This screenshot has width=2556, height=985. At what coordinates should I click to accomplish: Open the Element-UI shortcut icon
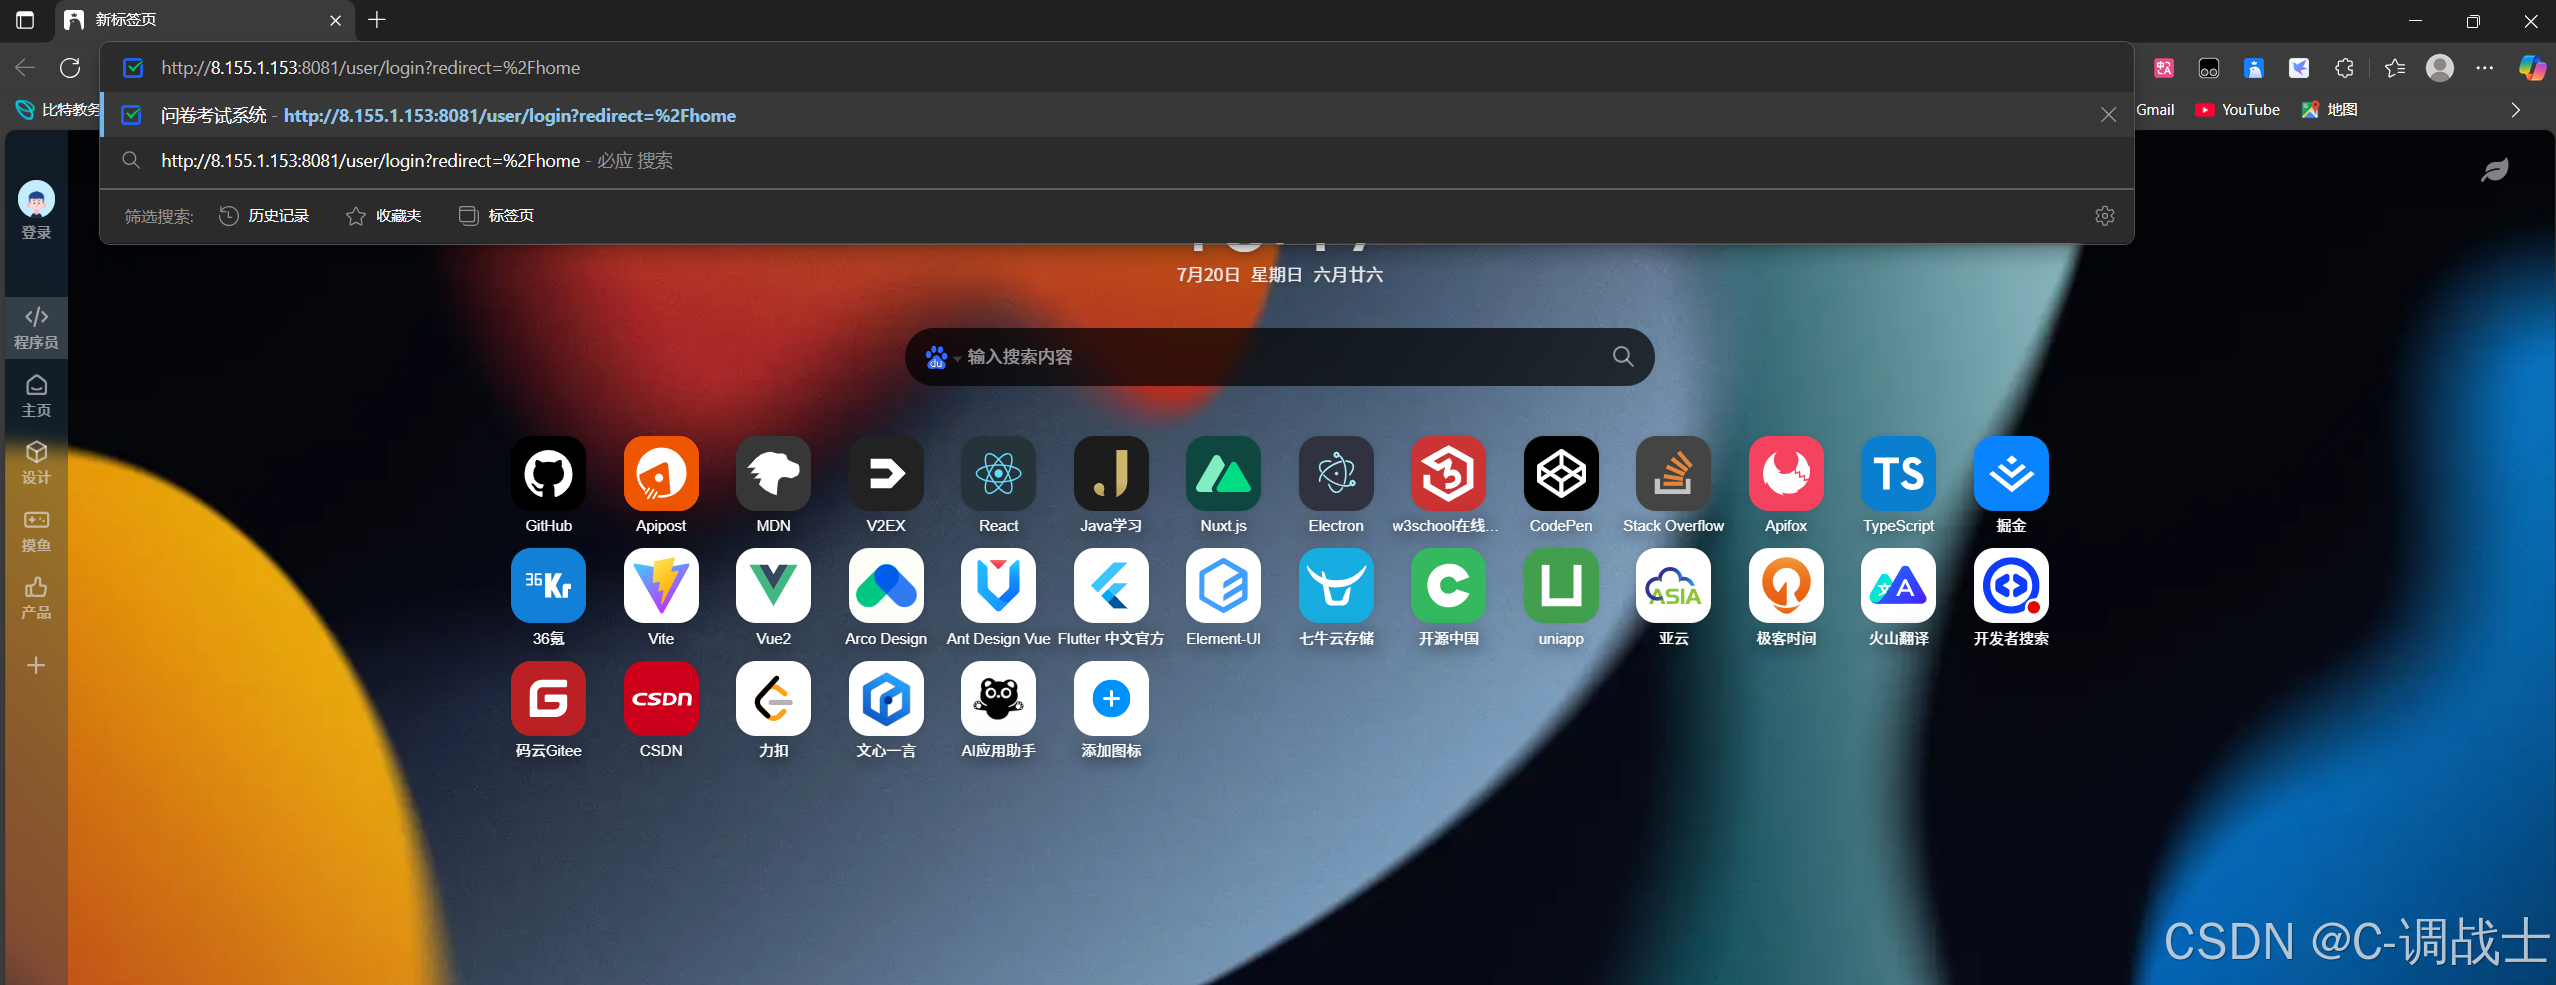1223,585
